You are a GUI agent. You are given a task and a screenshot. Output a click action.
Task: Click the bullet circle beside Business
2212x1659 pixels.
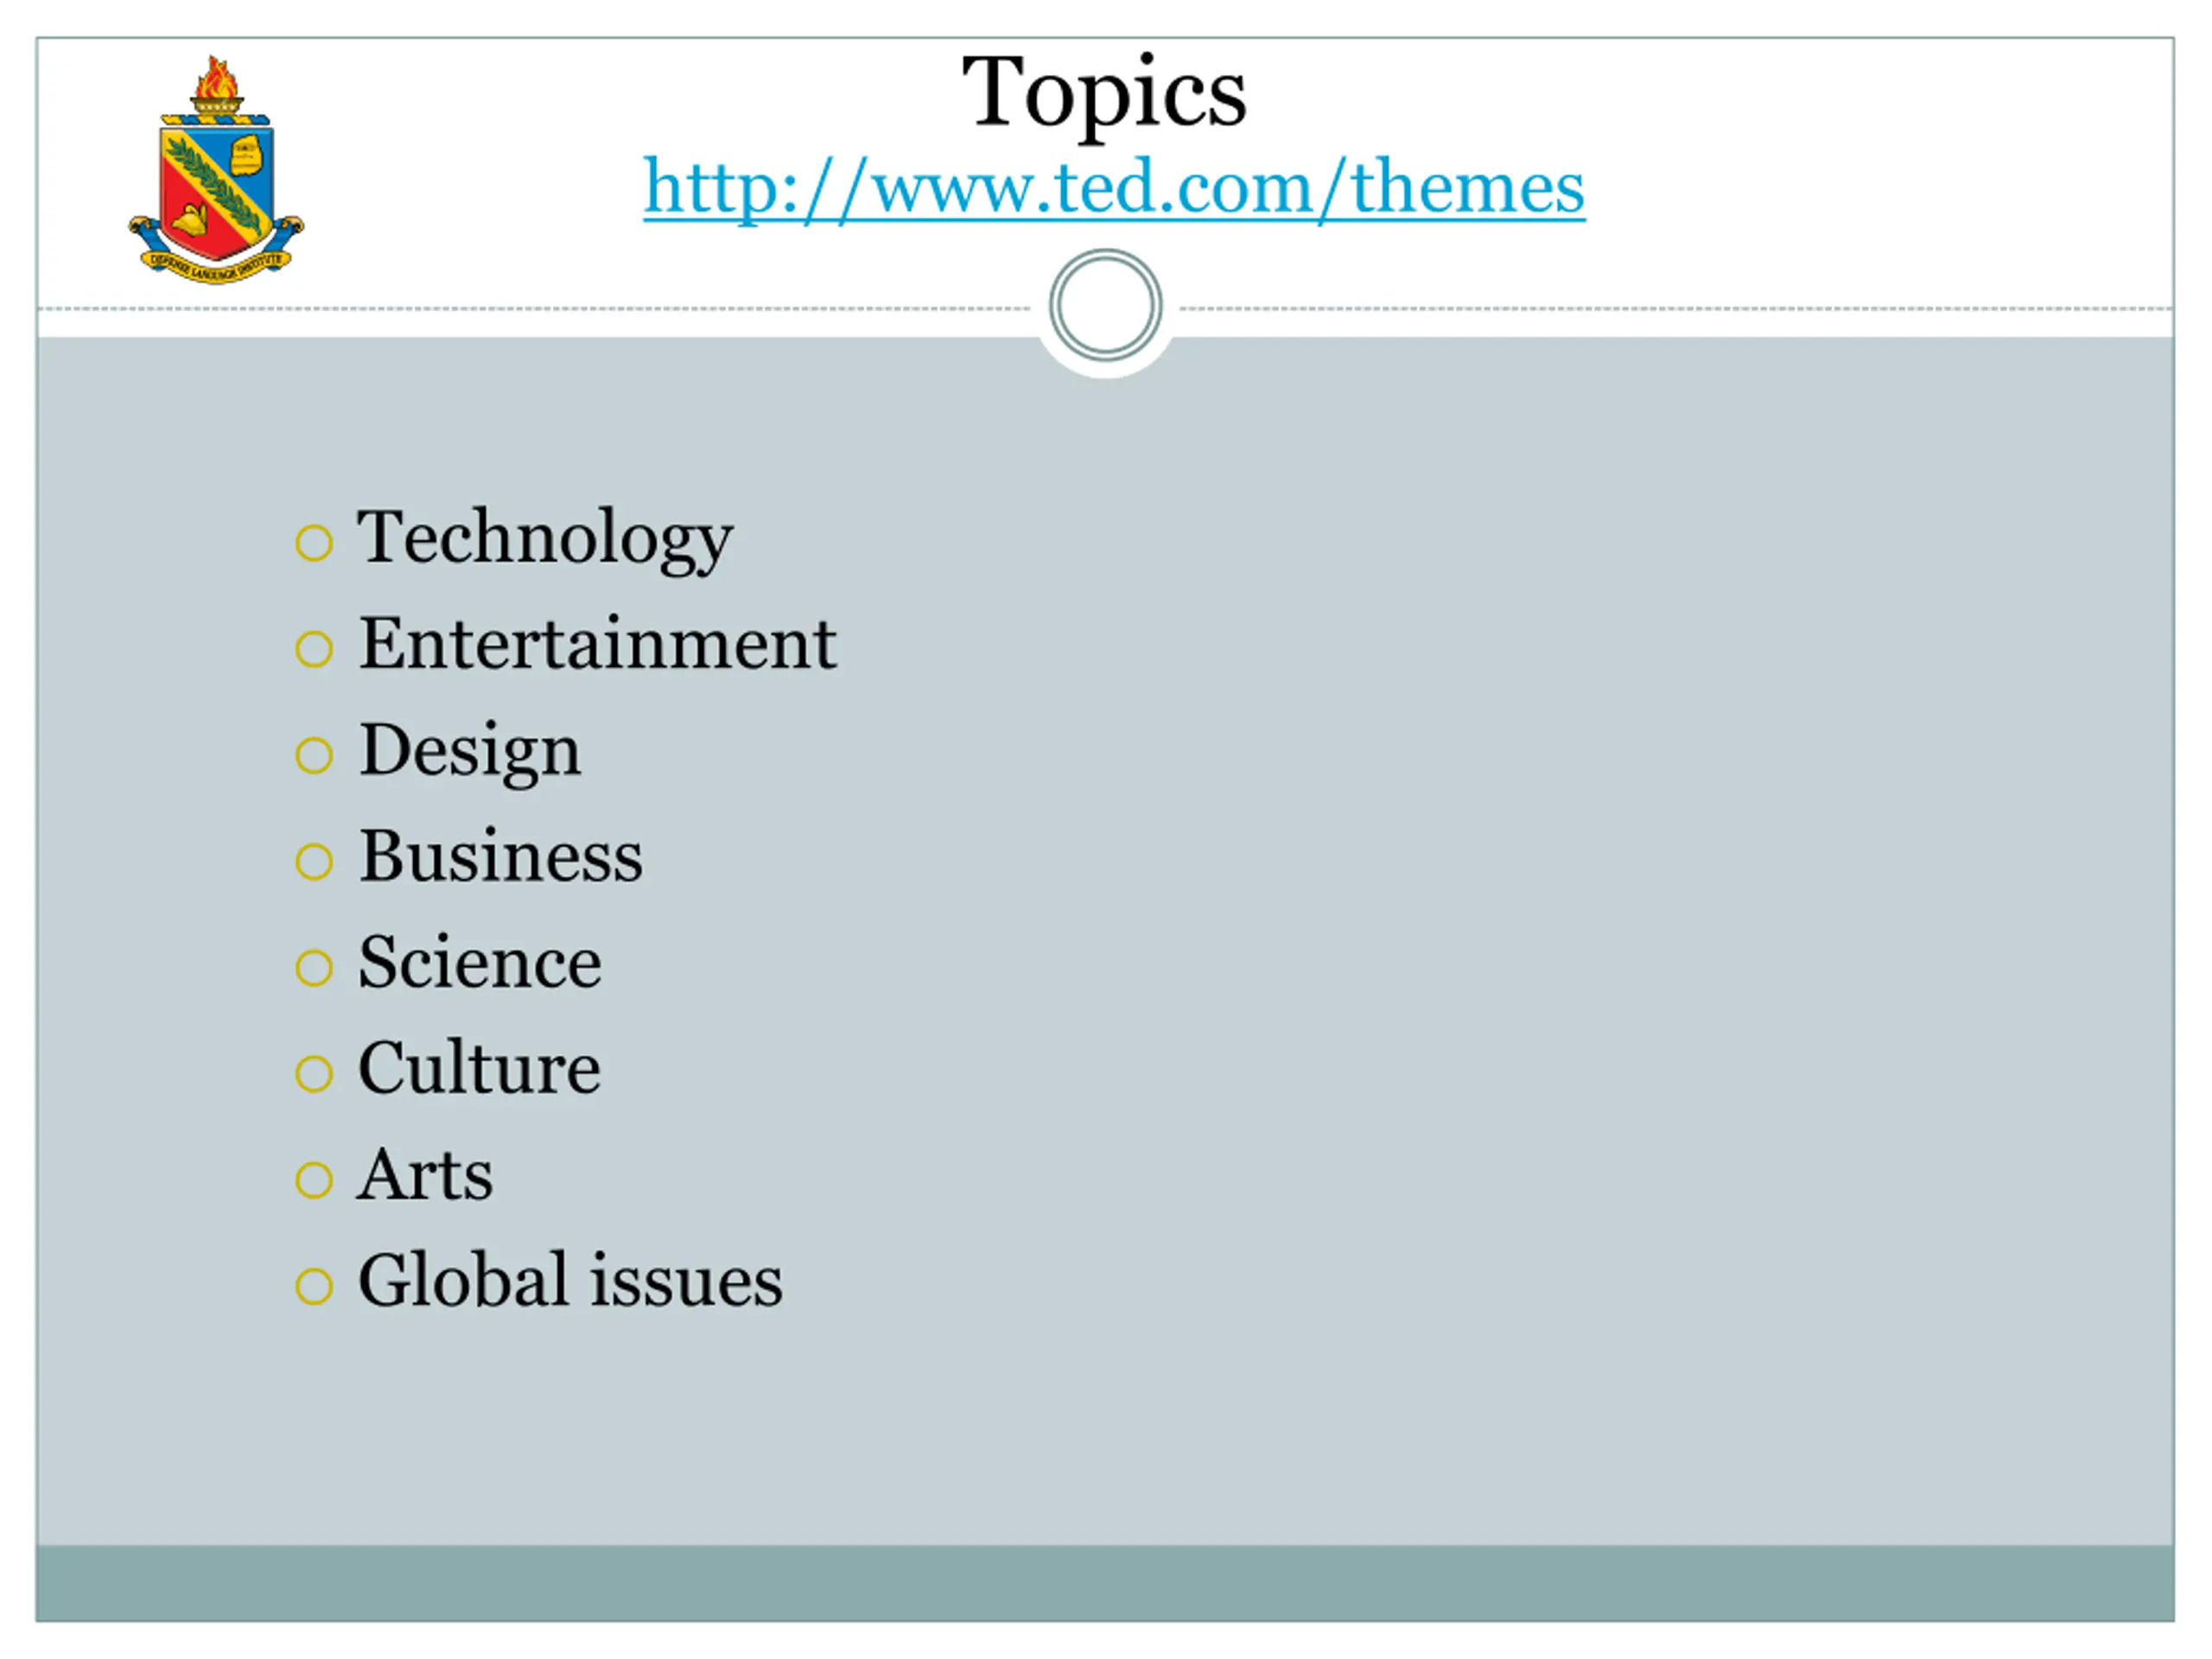(314, 862)
